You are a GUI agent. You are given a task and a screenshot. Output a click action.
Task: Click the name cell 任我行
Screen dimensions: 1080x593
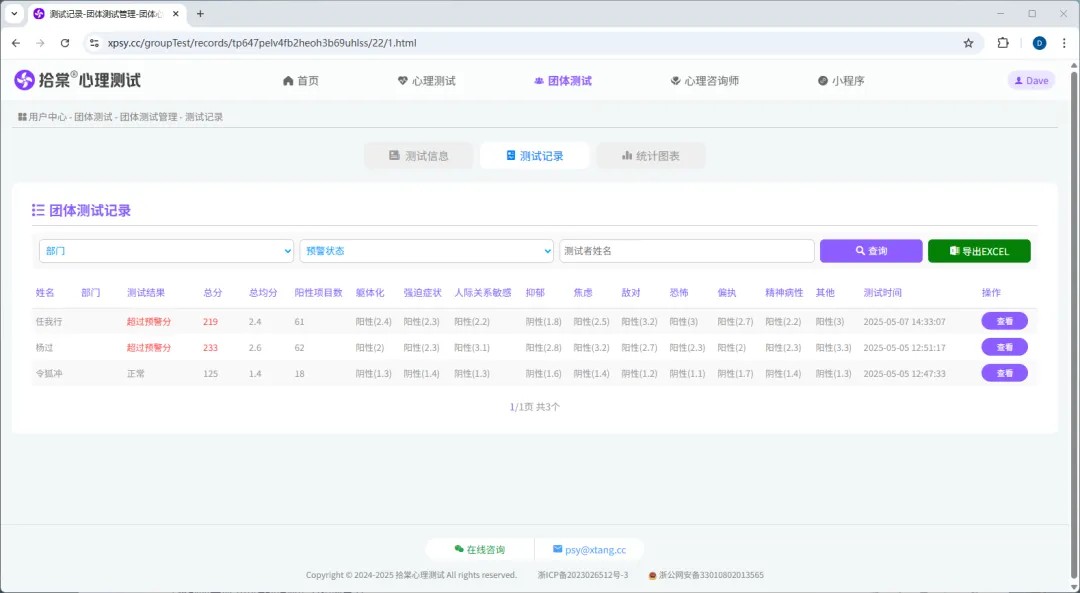pos(49,322)
